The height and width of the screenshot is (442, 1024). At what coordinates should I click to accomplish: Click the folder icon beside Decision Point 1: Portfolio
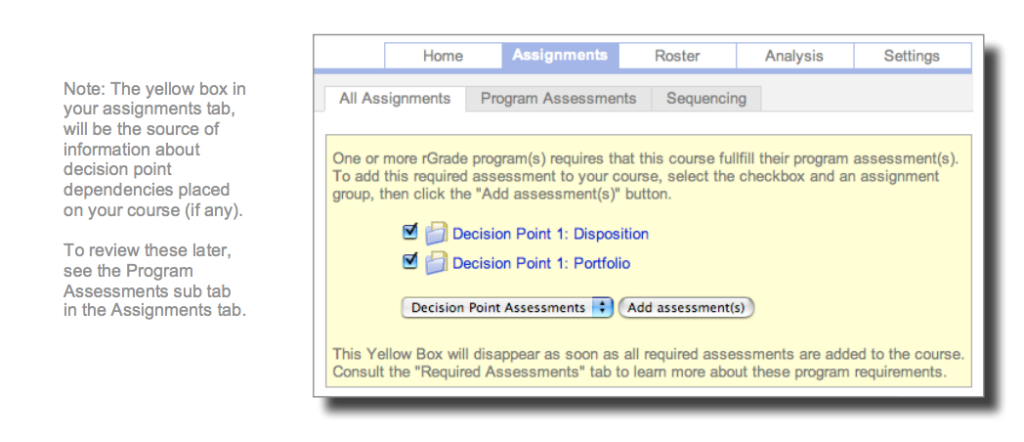click(x=438, y=264)
